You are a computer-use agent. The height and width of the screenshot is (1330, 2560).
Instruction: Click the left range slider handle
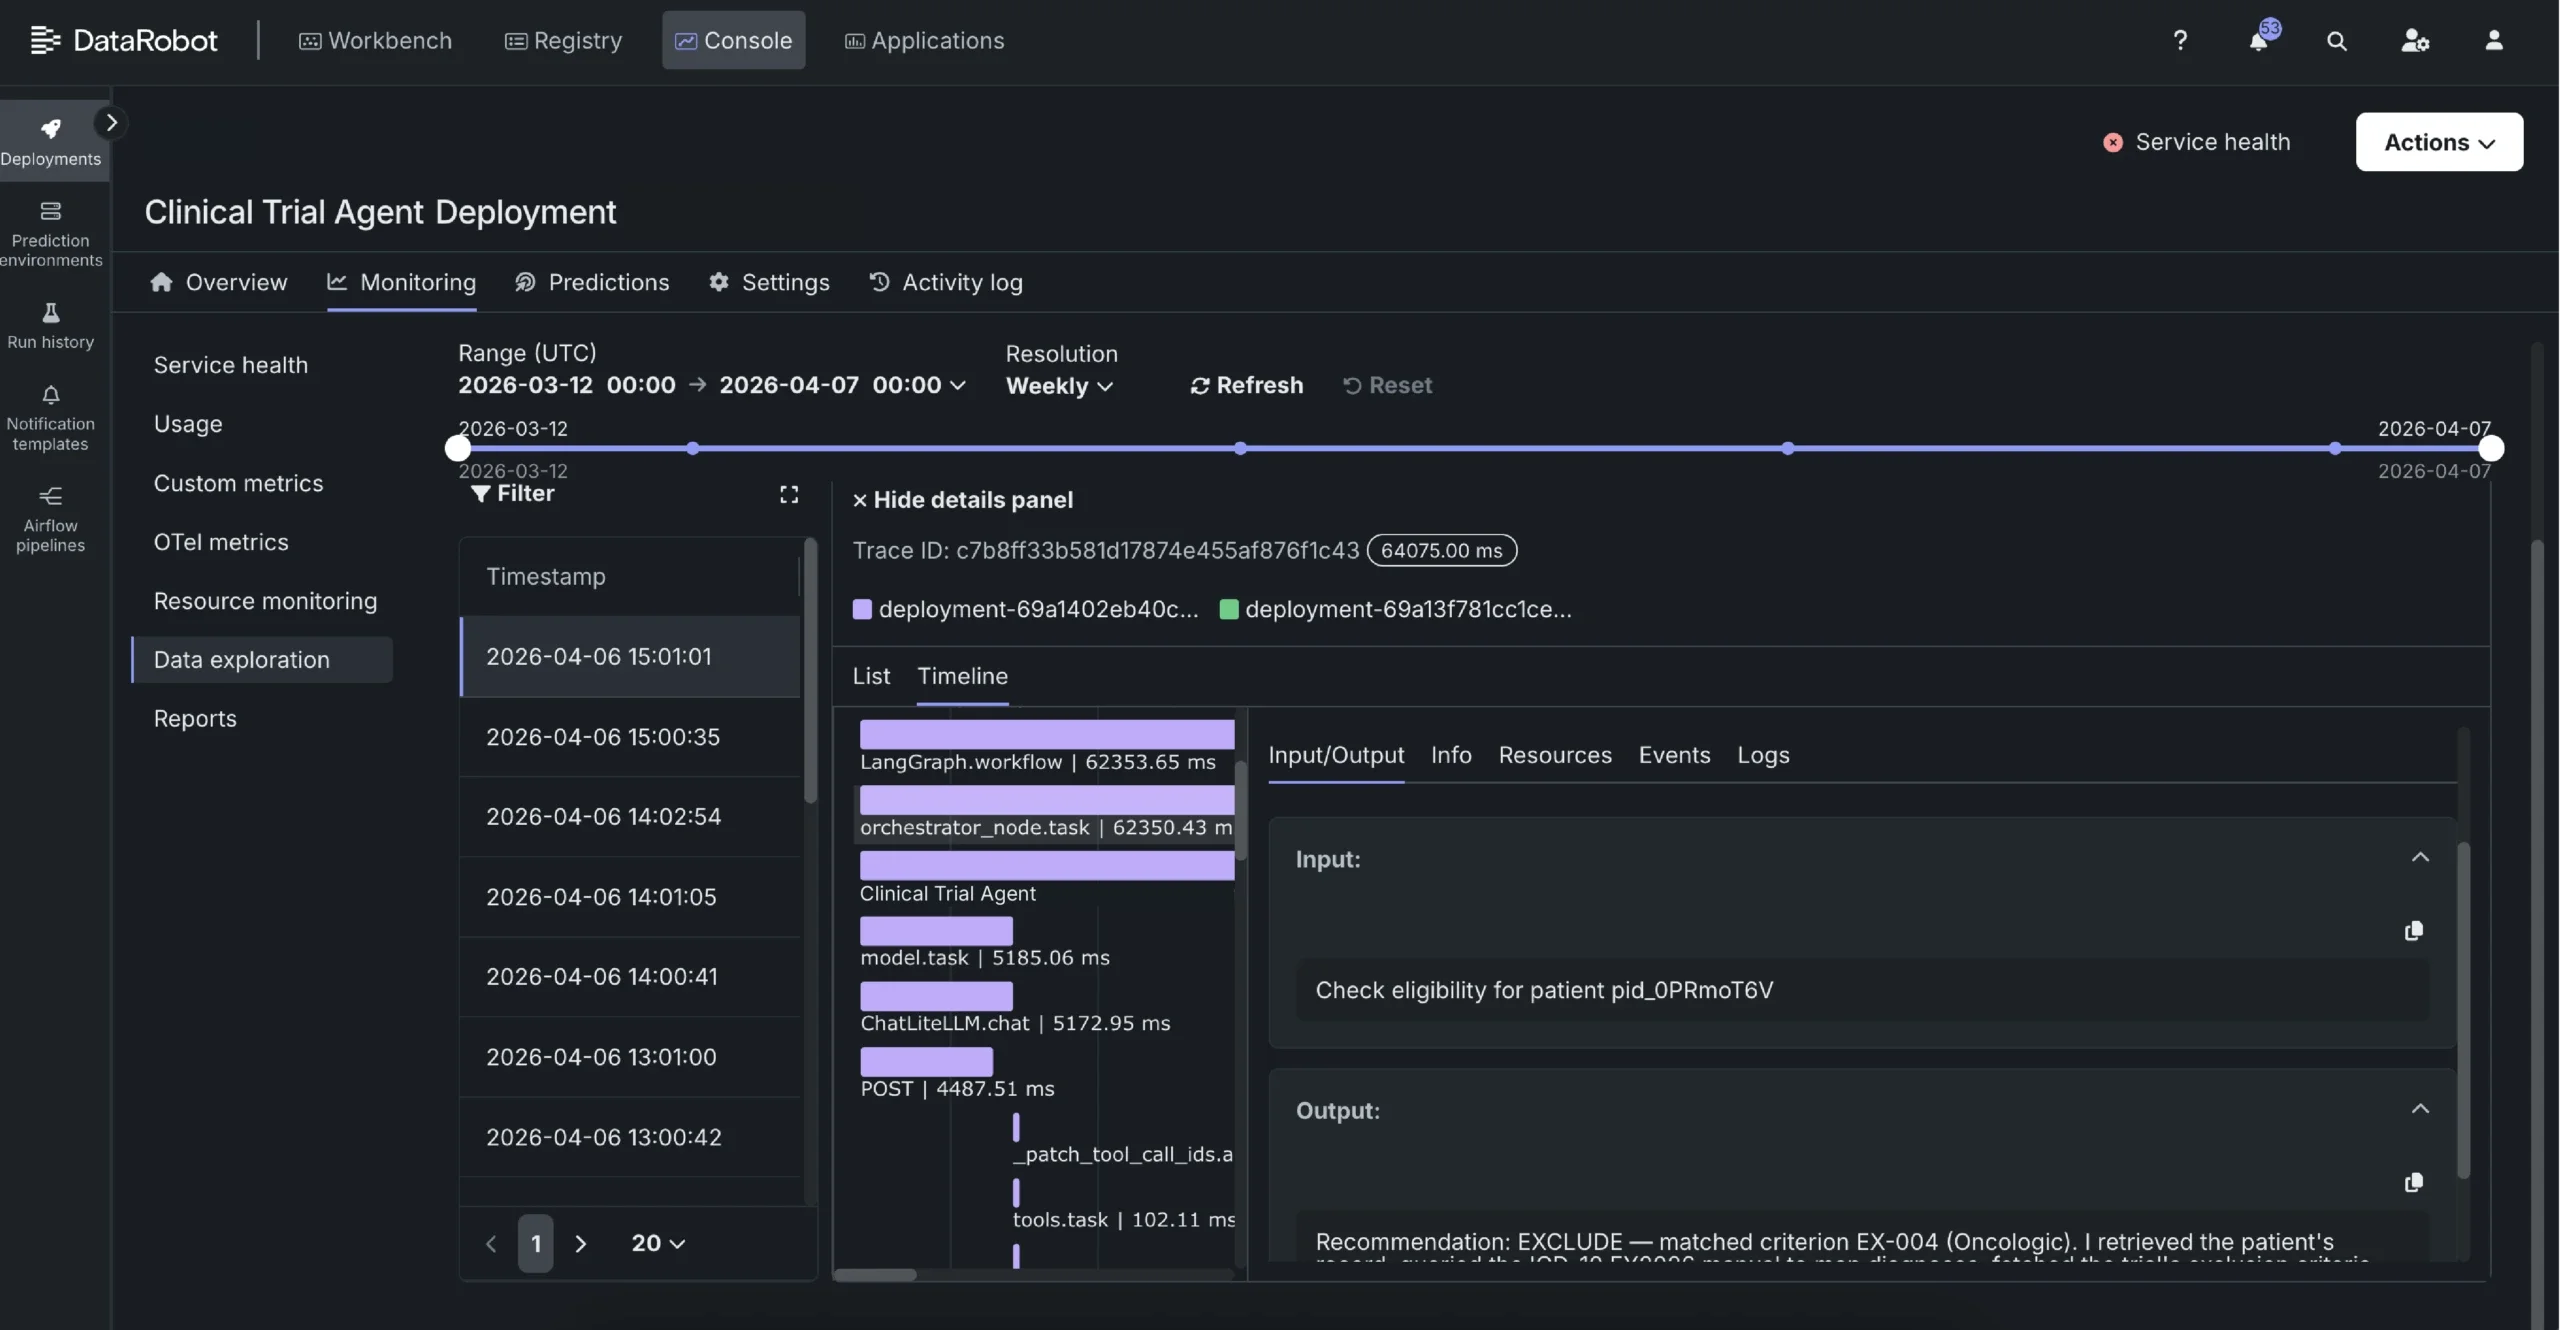pyautogui.click(x=458, y=448)
